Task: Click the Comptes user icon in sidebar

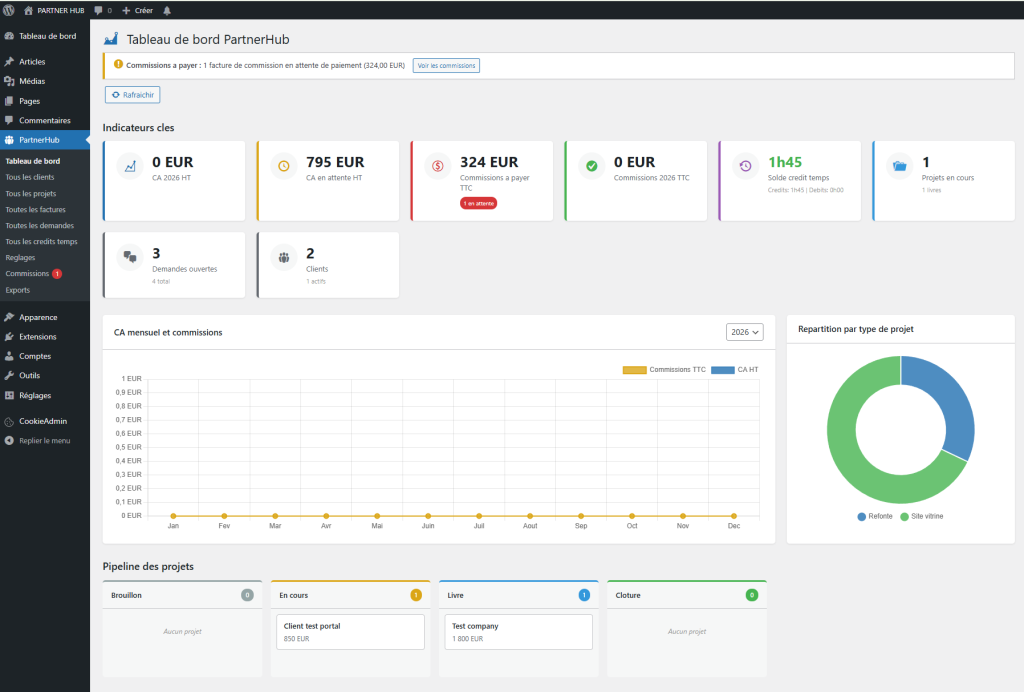Action: pyautogui.click(x=9, y=356)
